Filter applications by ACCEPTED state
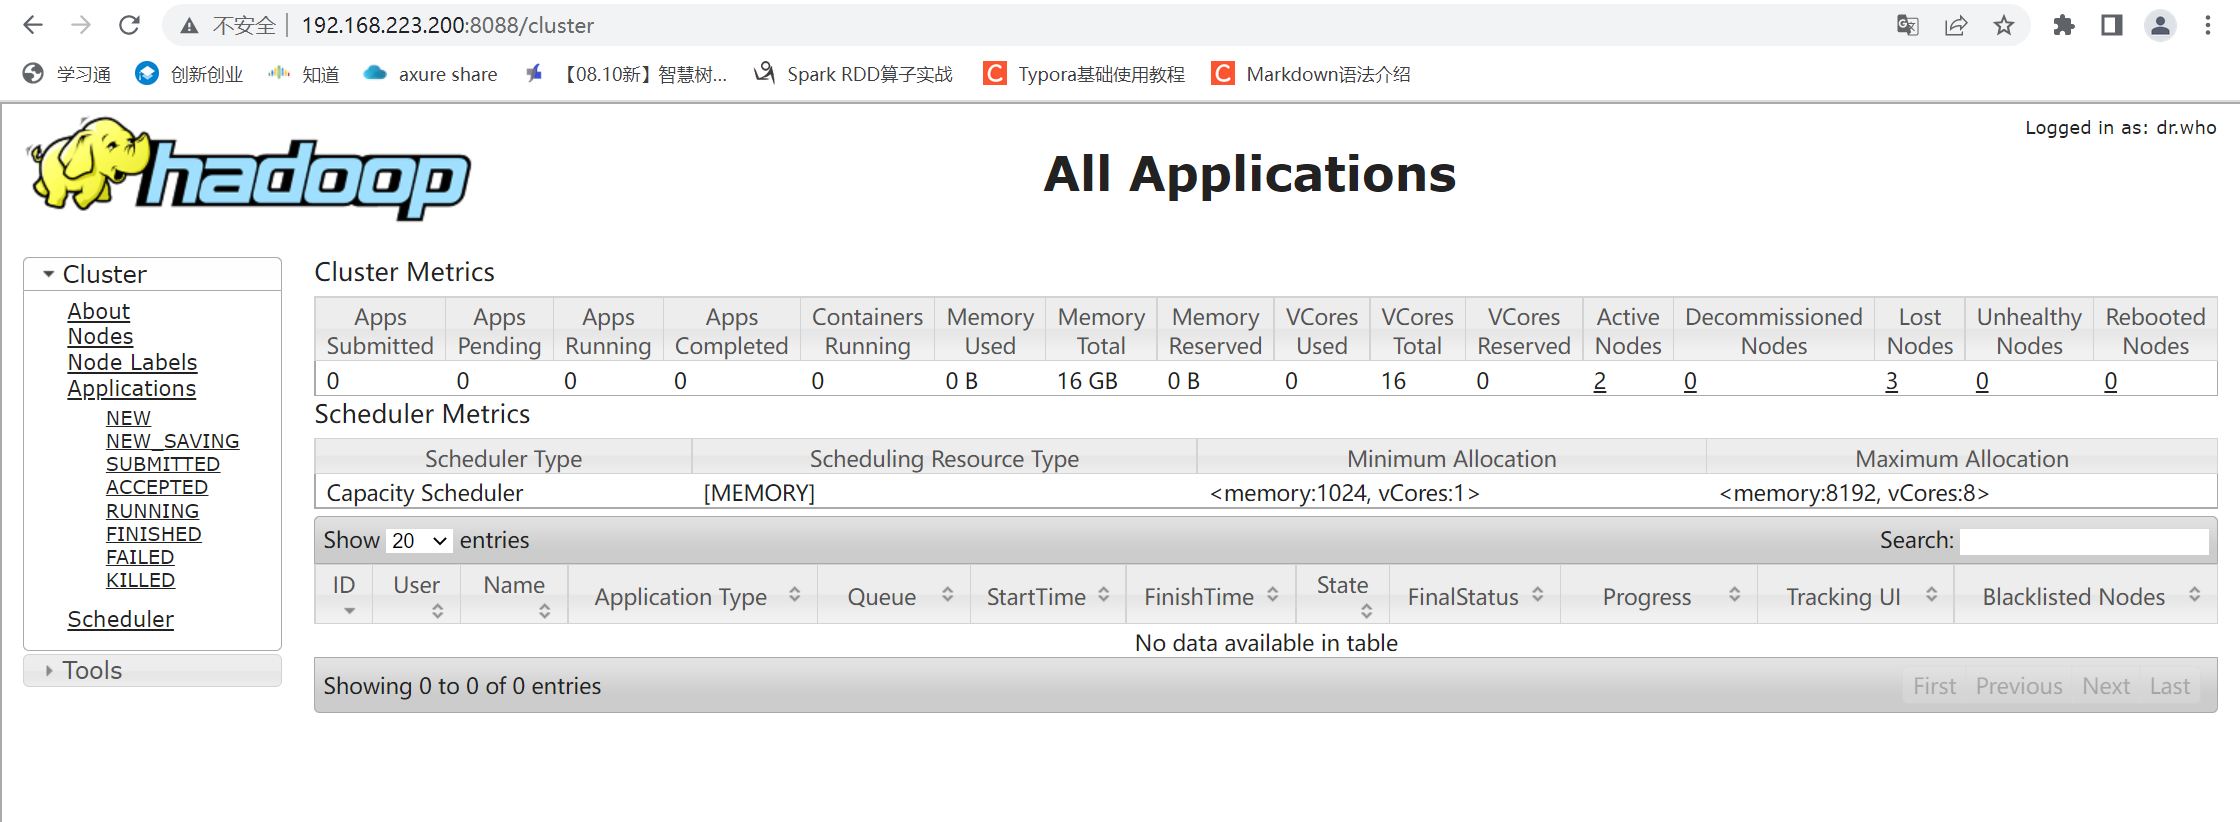This screenshot has width=2240, height=822. pos(156,487)
